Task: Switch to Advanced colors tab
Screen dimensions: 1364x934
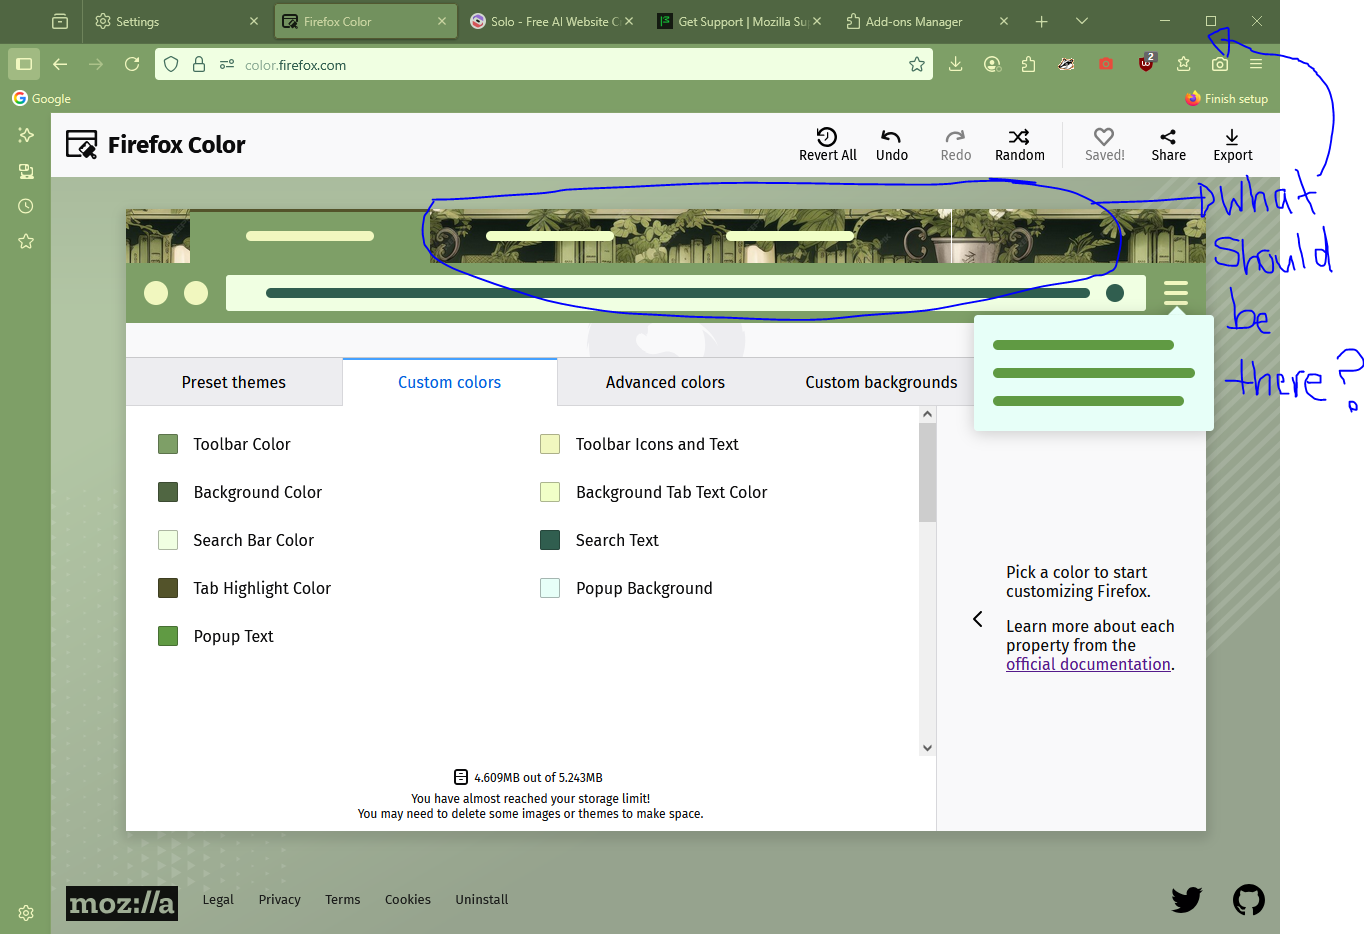Action: tap(665, 382)
